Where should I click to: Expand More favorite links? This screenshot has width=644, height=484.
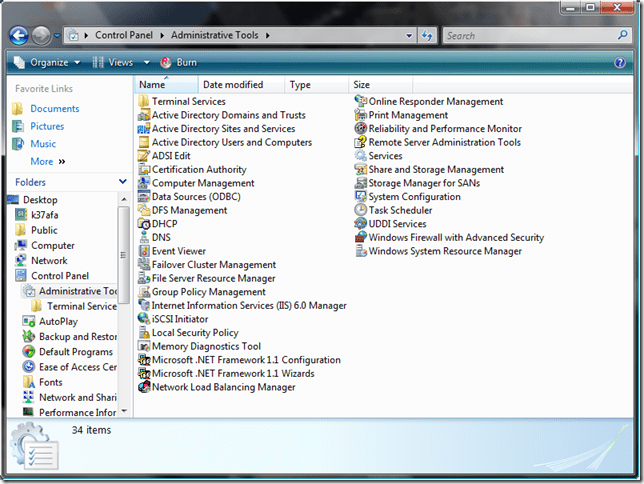47,161
